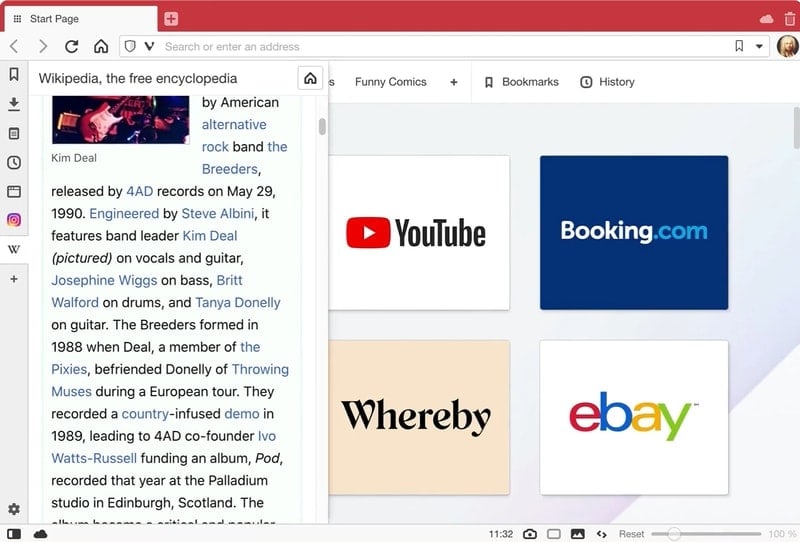Open the Window panel in the sidebar

(14, 191)
